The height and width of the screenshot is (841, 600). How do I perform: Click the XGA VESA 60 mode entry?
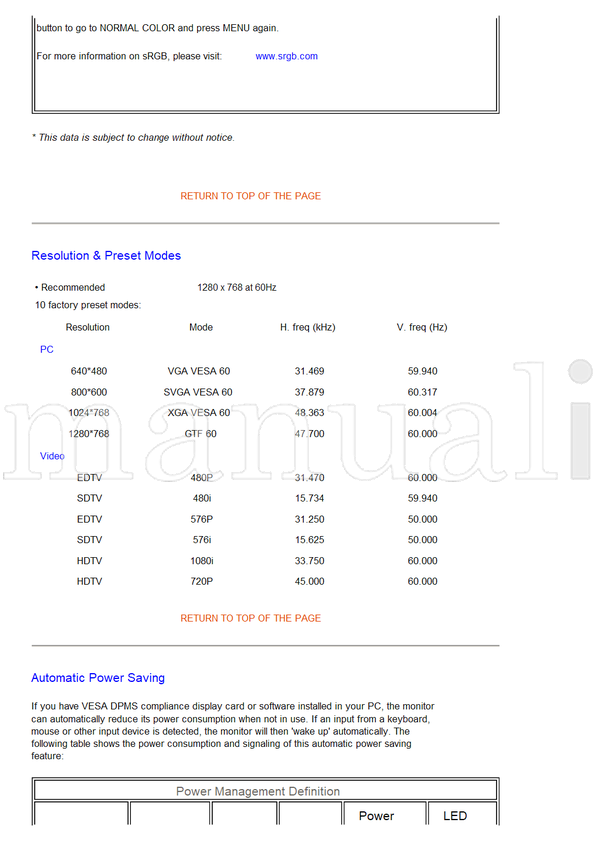[x=198, y=413]
